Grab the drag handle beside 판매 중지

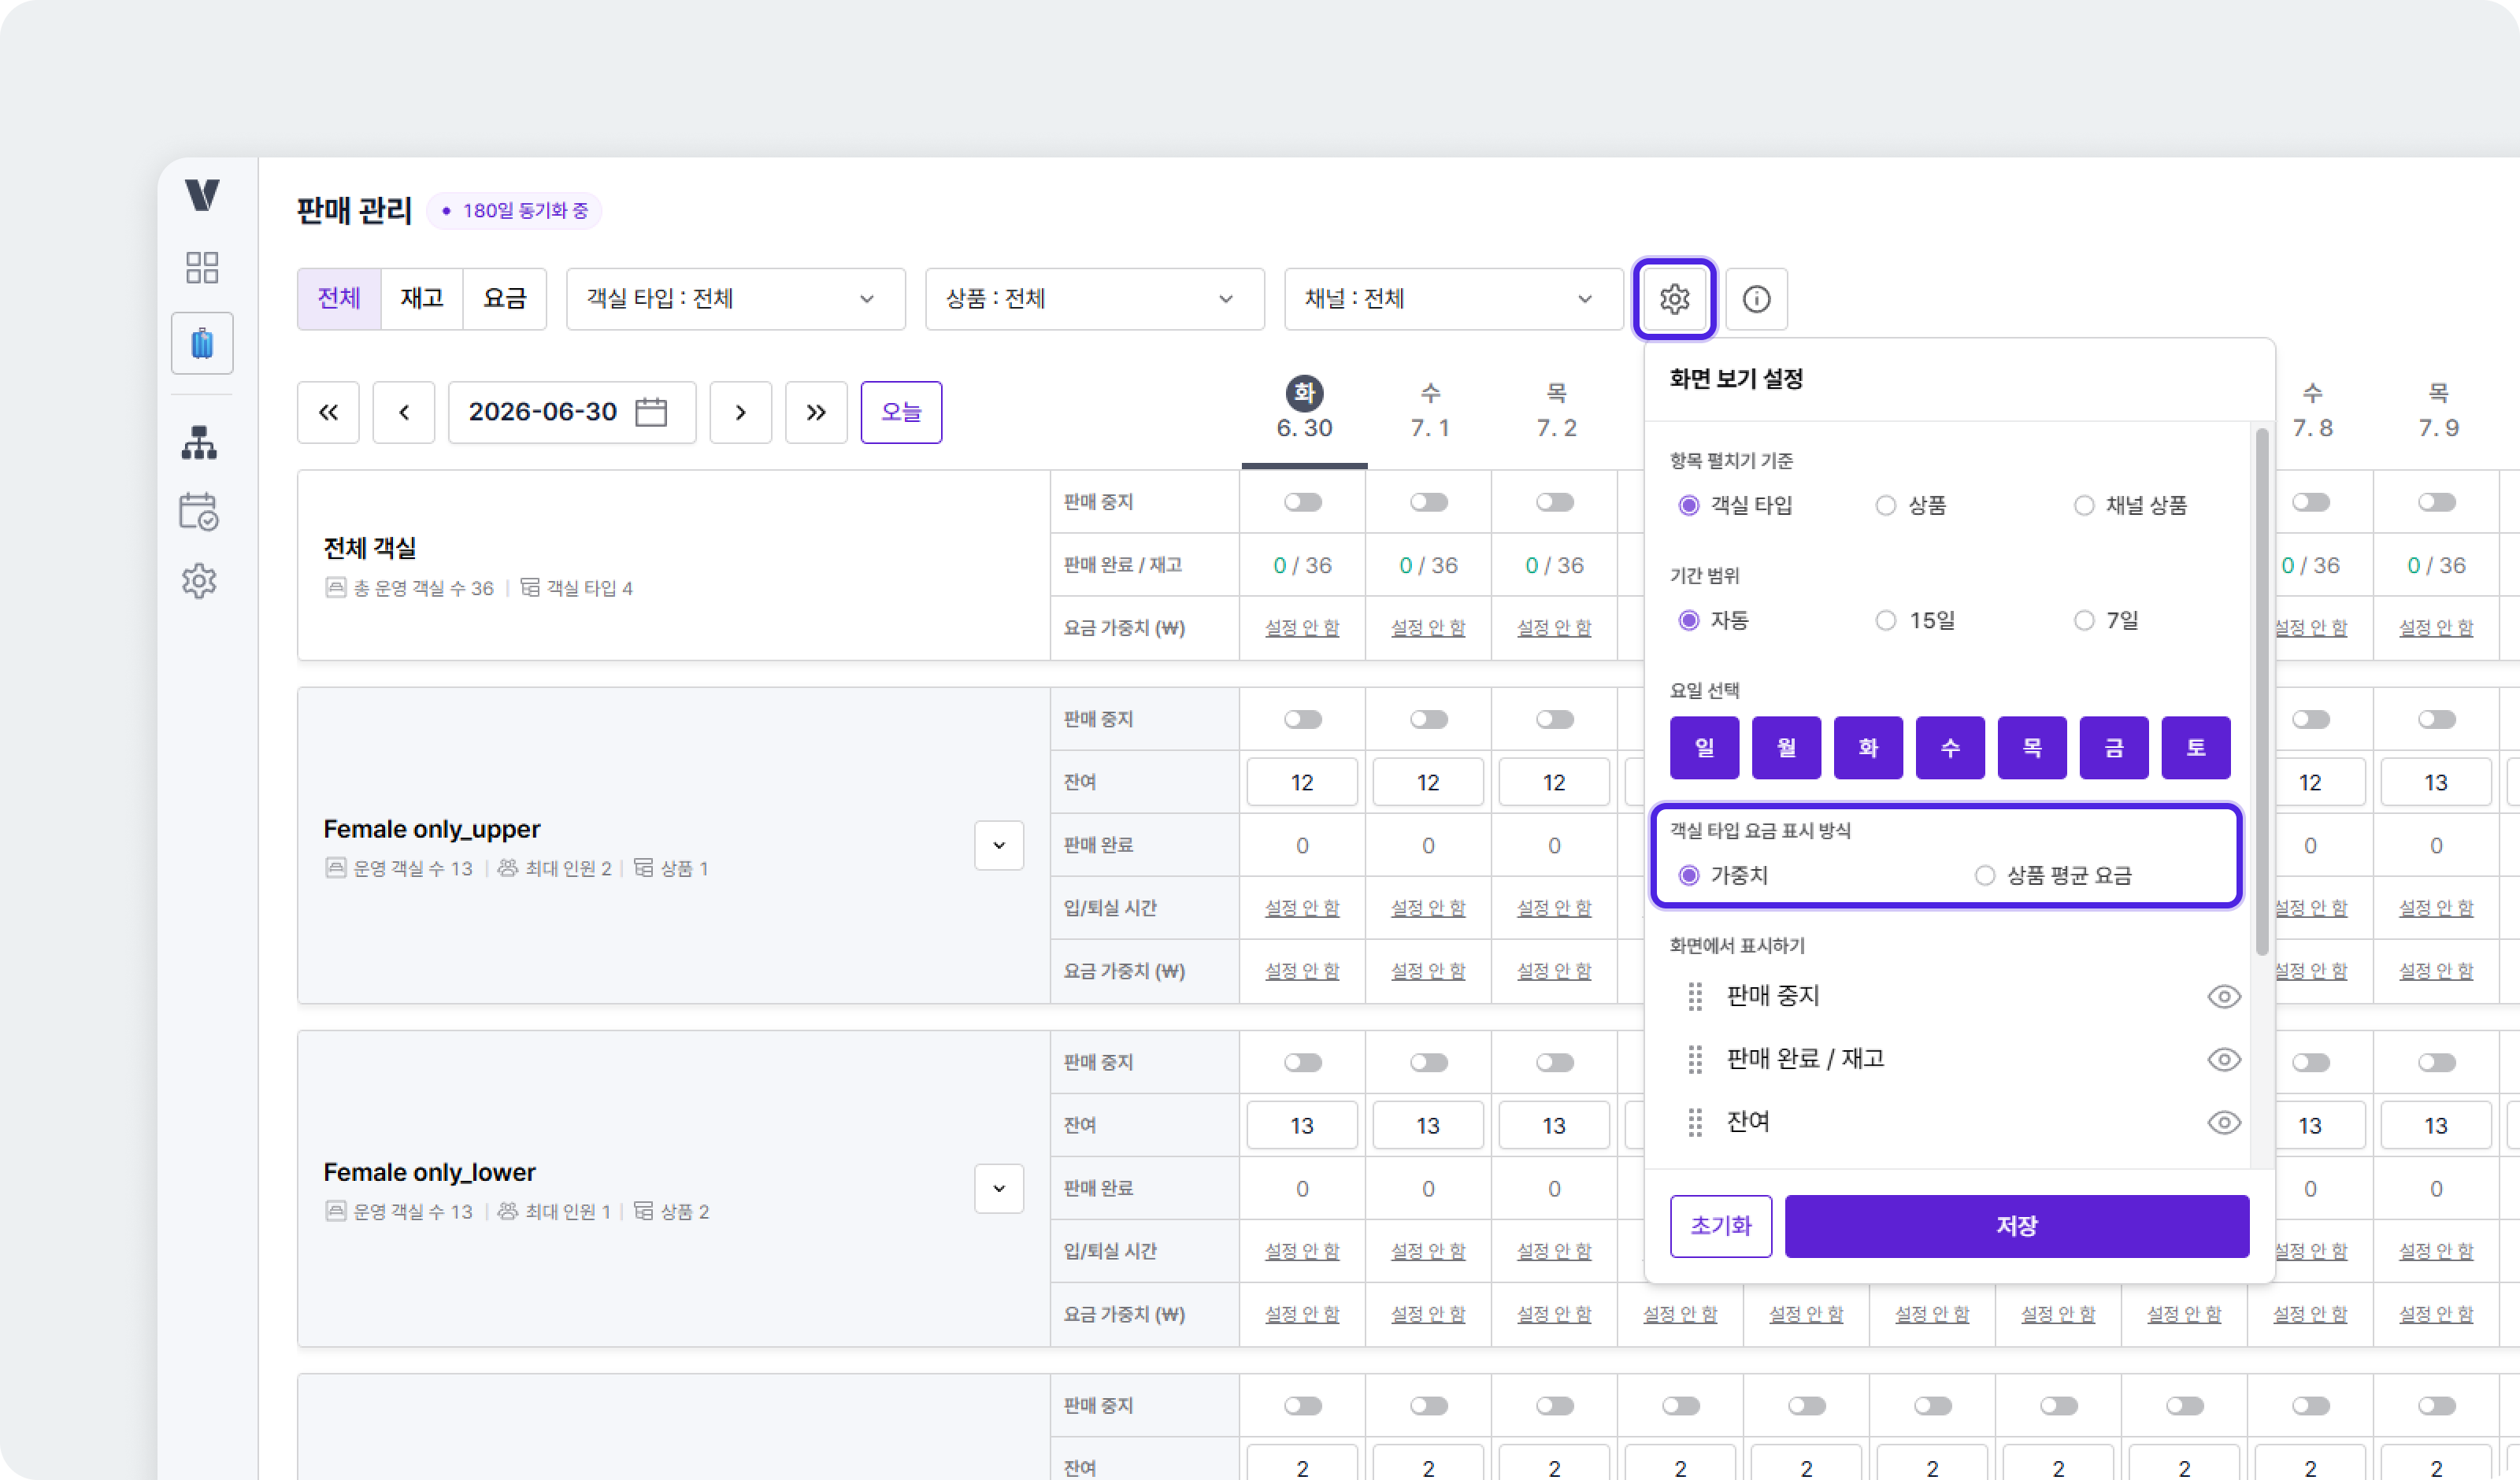tap(1695, 996)
